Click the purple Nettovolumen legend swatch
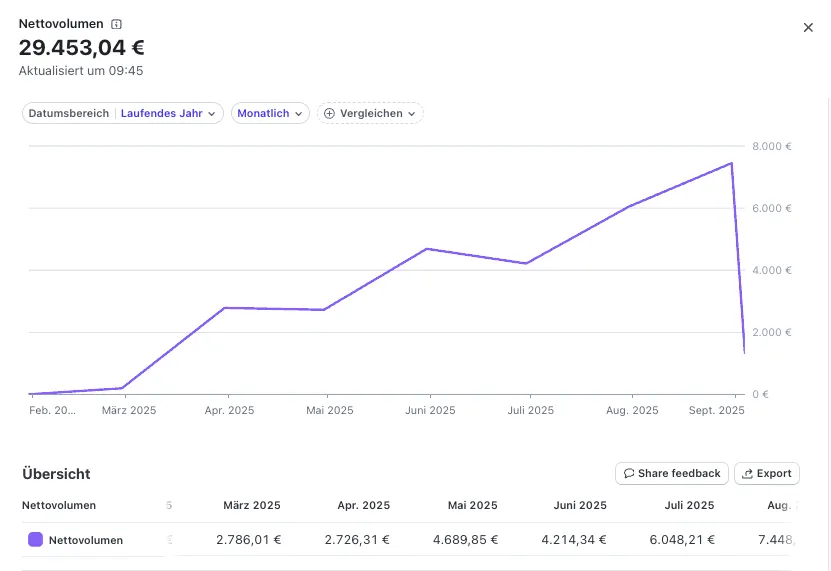 [x=35, y=540]
